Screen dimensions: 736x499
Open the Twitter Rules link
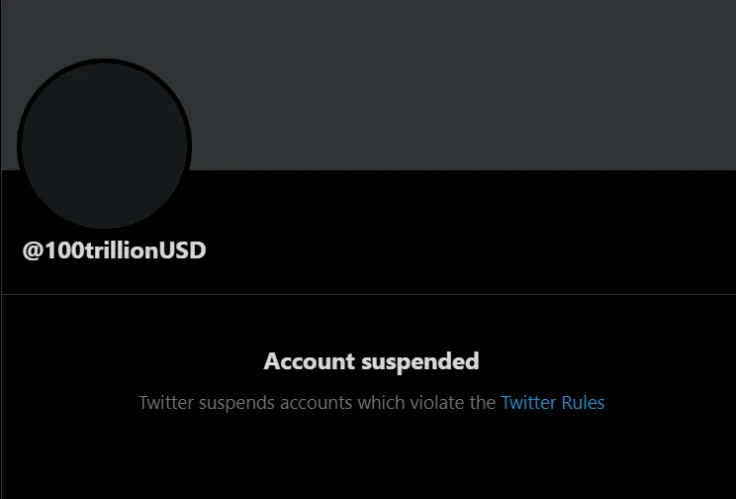coord(552,403)
